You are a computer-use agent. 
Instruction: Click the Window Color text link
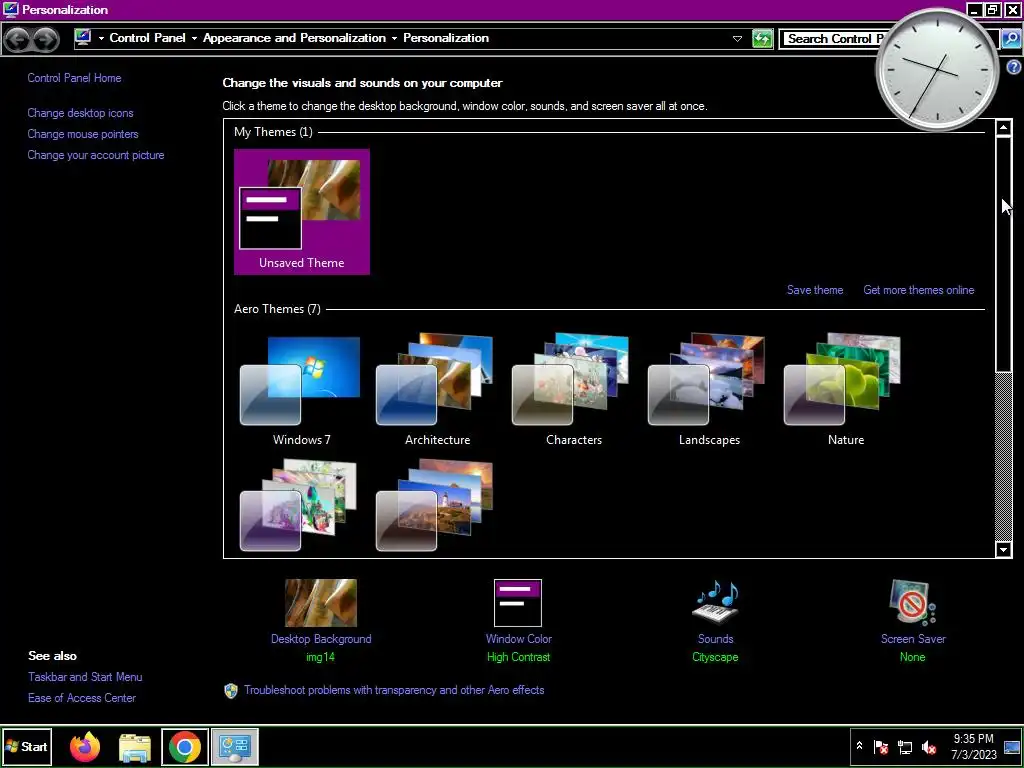pyautogui.click(x=519, y=639)
